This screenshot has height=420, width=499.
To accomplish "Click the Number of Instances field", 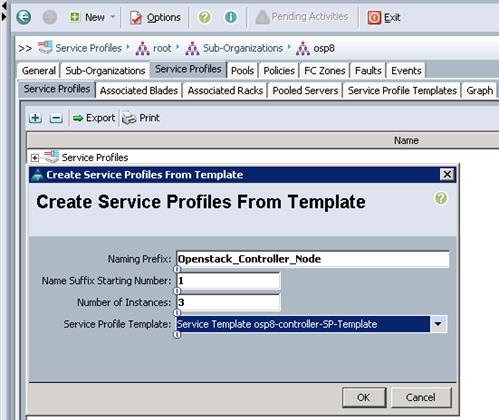I will point(228,302).
